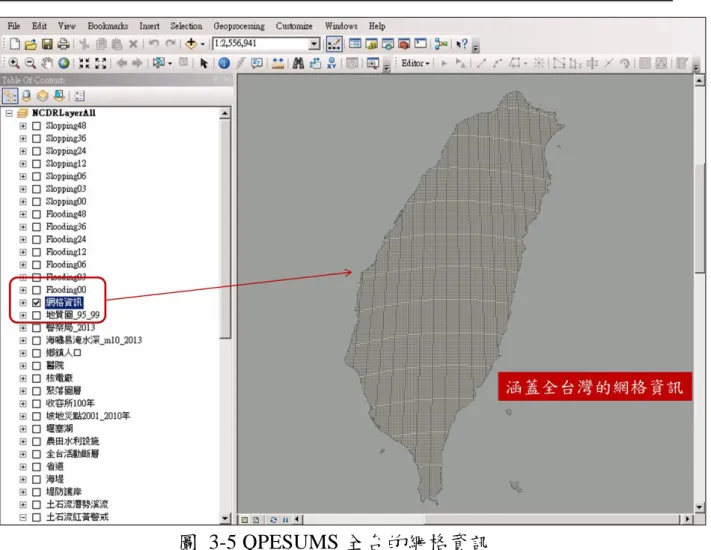The image size is (711, 550).
Task: Open the ModelBuilder window icon
Action: pos(440,44)
